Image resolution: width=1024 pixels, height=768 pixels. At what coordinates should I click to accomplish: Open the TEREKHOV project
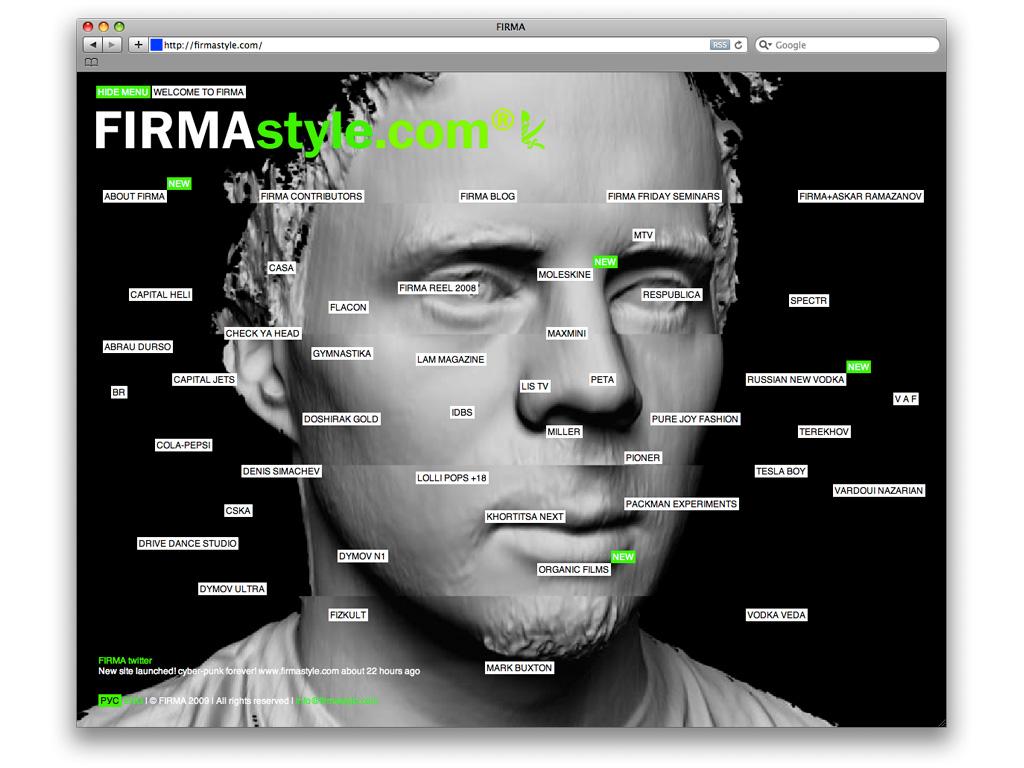824,432
